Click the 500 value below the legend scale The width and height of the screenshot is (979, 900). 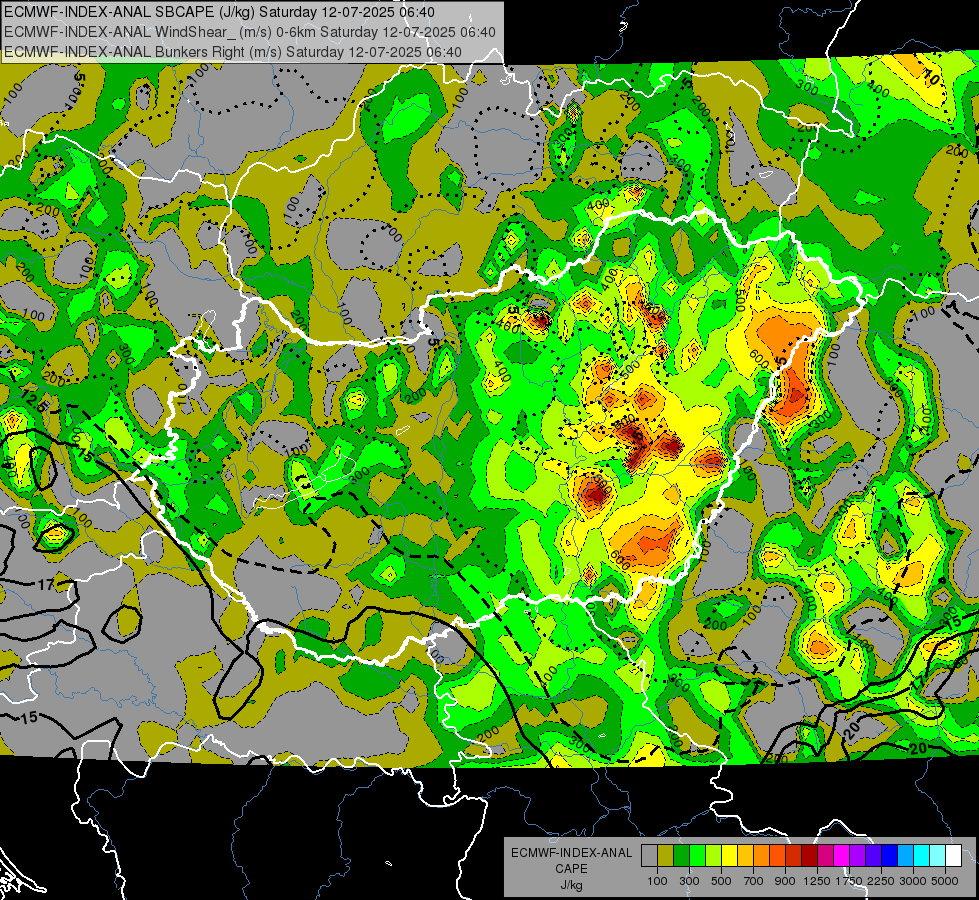721,881
